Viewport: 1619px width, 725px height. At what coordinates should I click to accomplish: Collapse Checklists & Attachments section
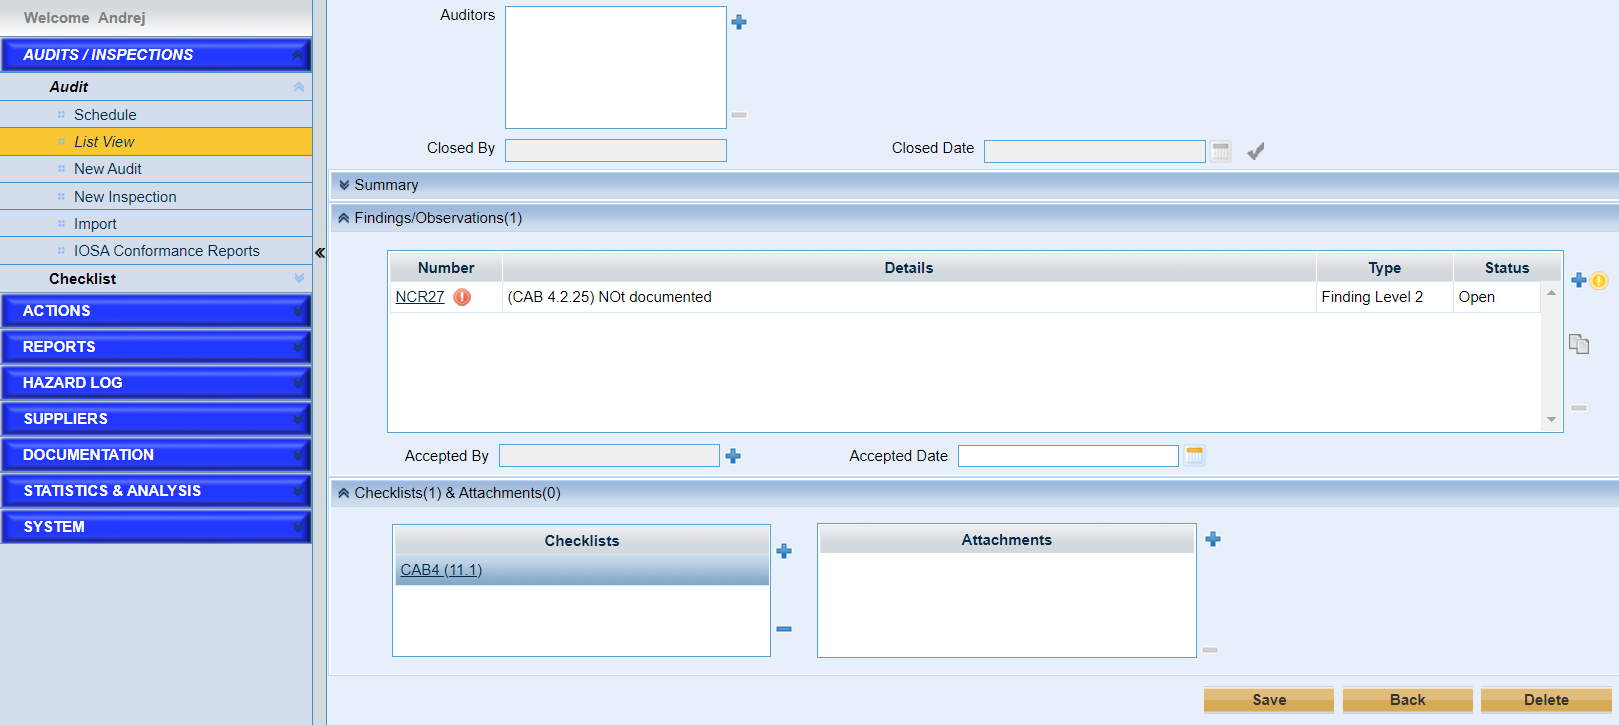(x=344, y=493)
